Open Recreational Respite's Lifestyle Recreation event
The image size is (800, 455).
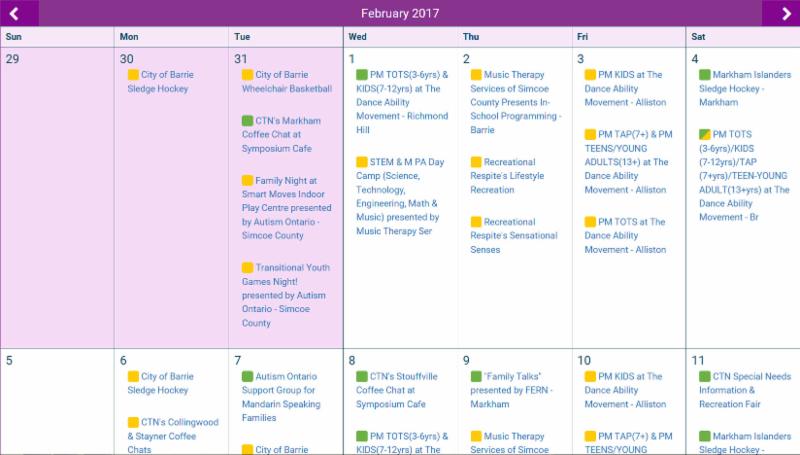(513, 176)
